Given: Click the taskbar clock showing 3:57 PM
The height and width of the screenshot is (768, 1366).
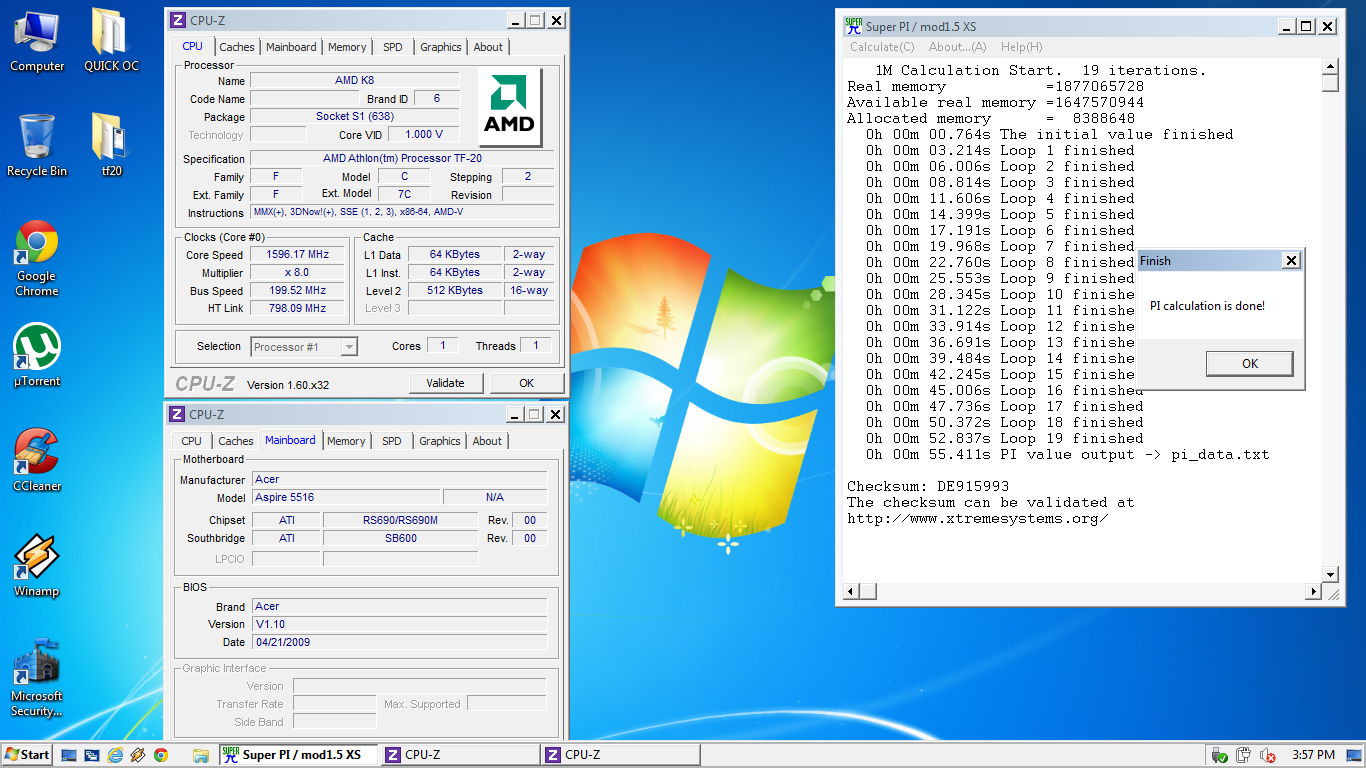Looking at the screenshot, I should pos(1313,755).
